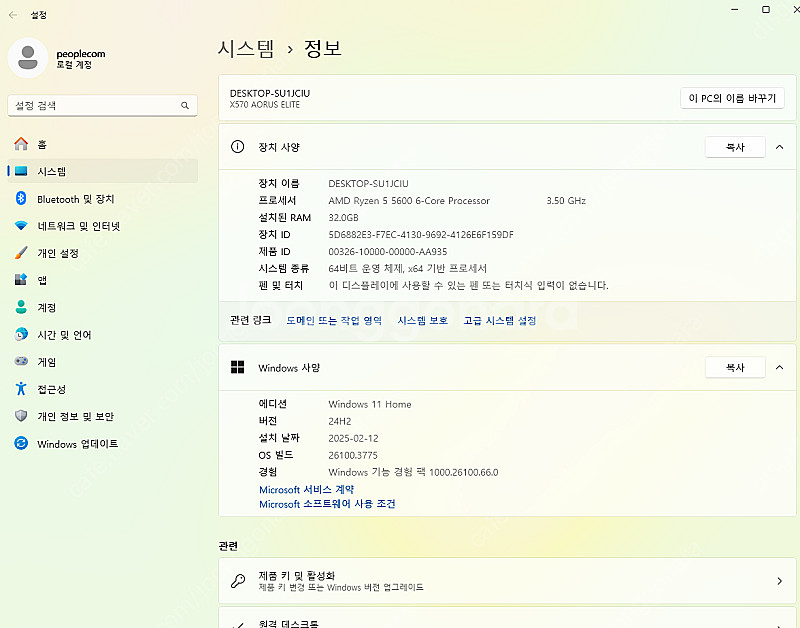Click the Bluetooth icon in sidebar

point(21,198)
